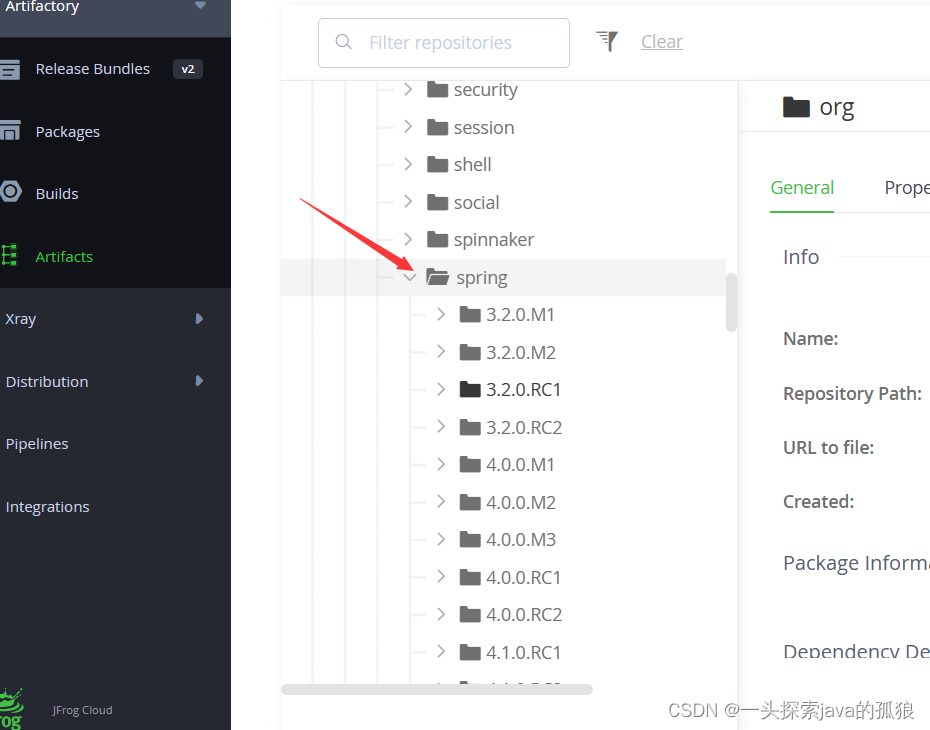
Task: Click the 3.2.0.RC1 folder icon
Action: tap(470, 390)
